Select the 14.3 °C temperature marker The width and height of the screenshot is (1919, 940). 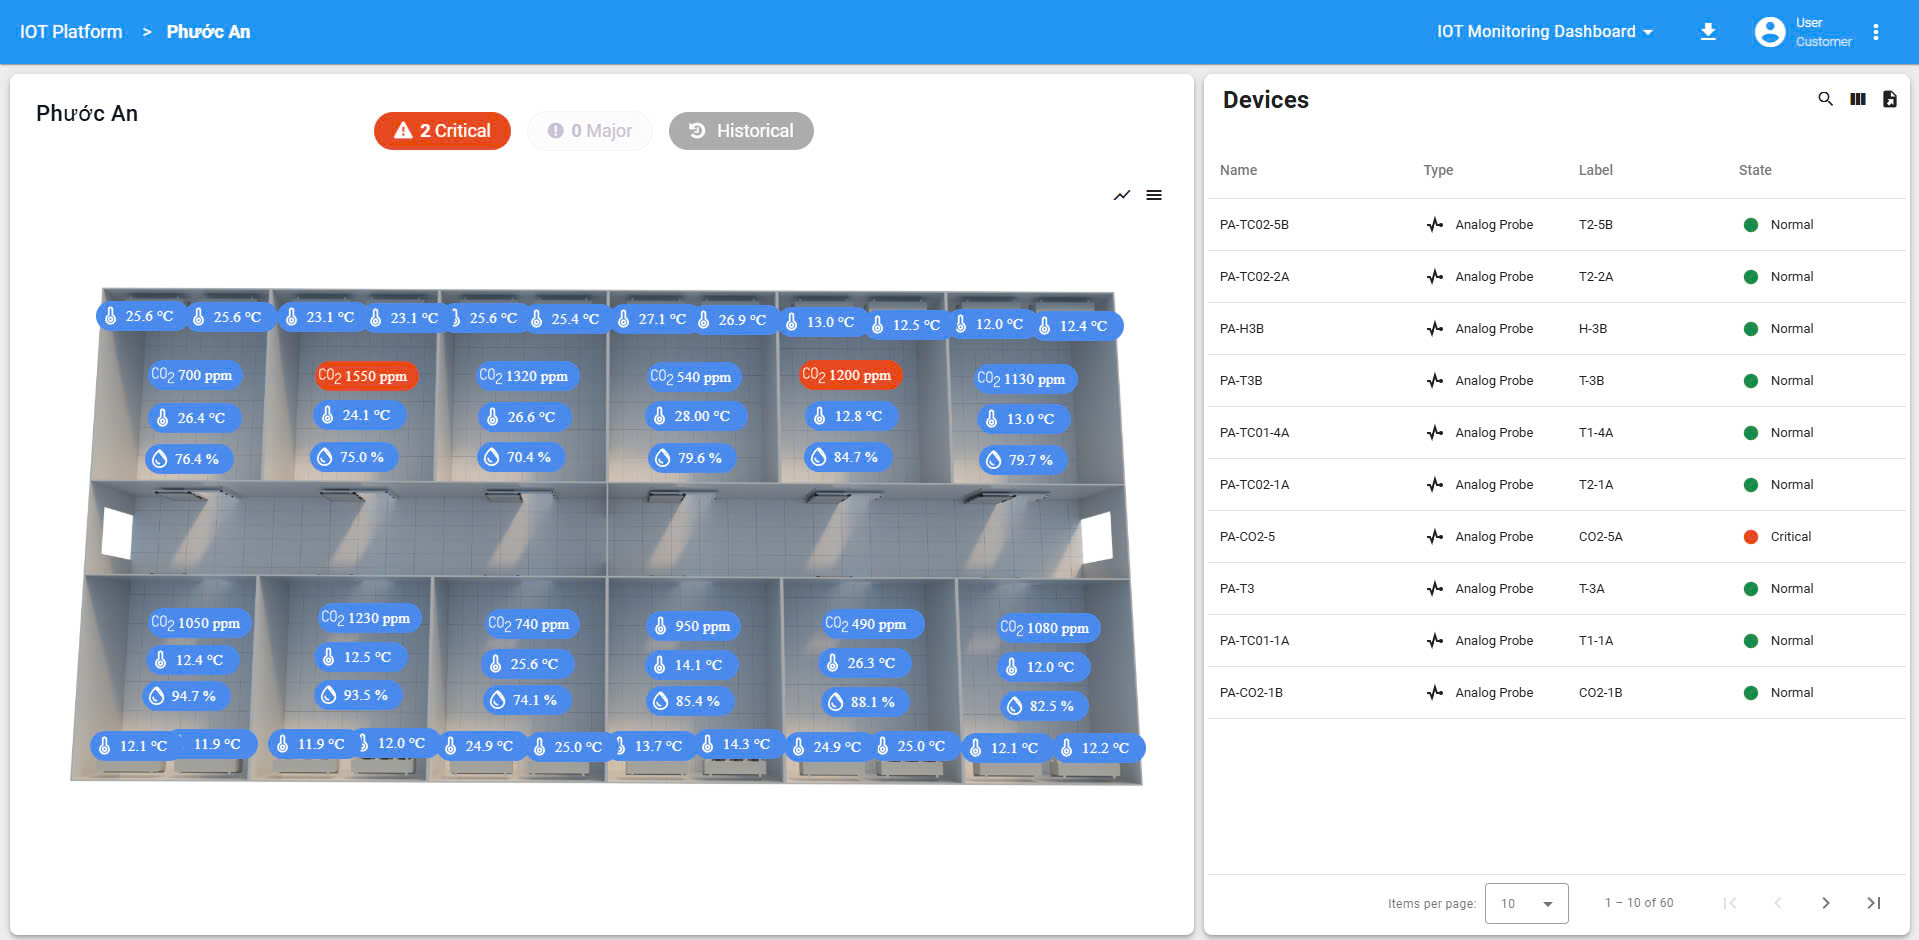(x=737, y=744)
